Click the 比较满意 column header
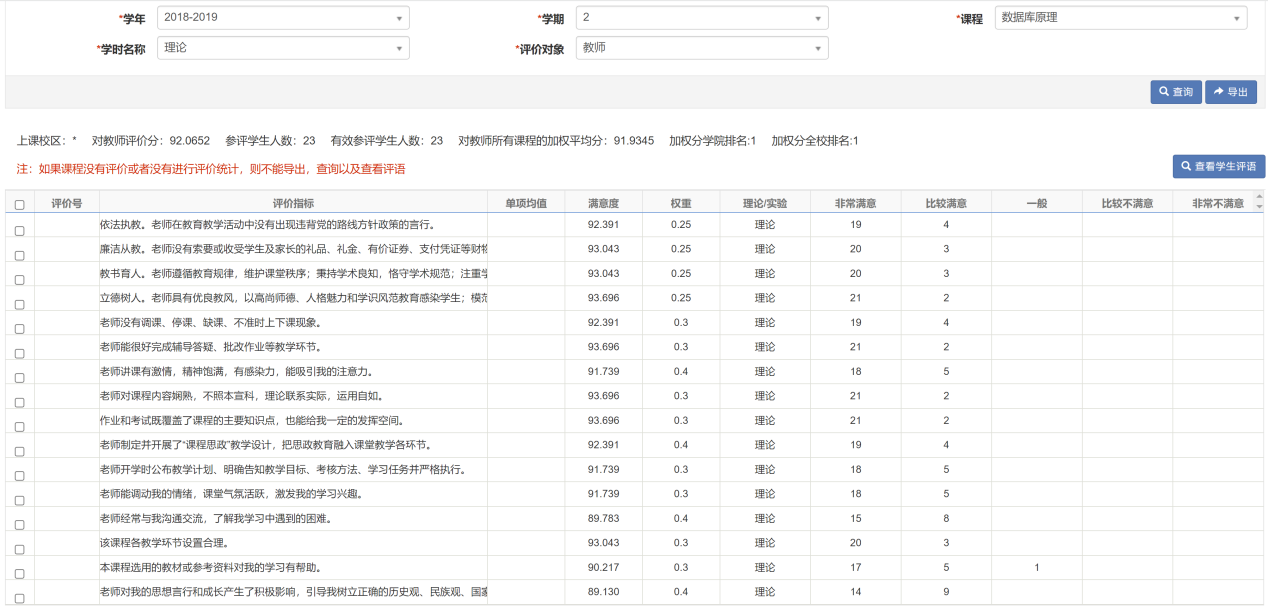The height and width of the screenshot is (610, 1268). [946, 203]
